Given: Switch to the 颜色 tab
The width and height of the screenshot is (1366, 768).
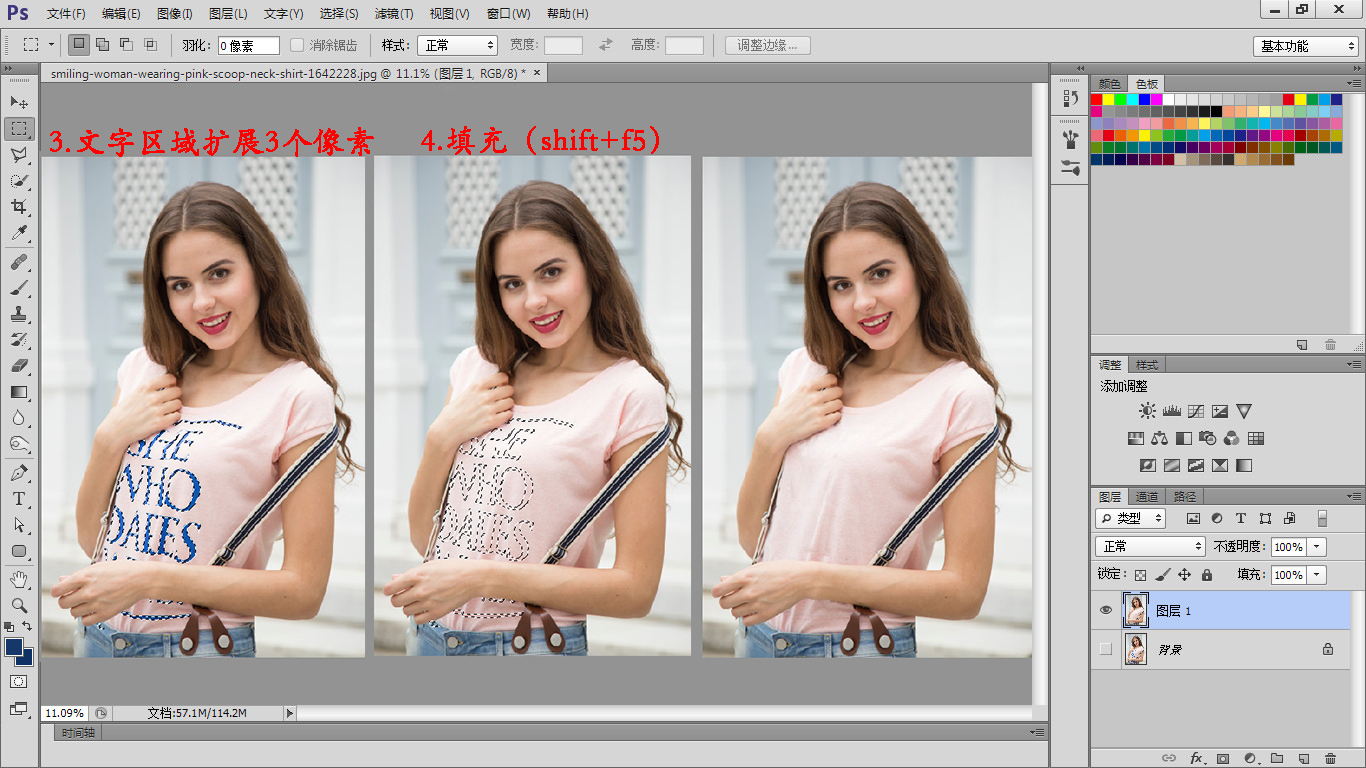Looking at the screenshot, I should coord(1110,84).
